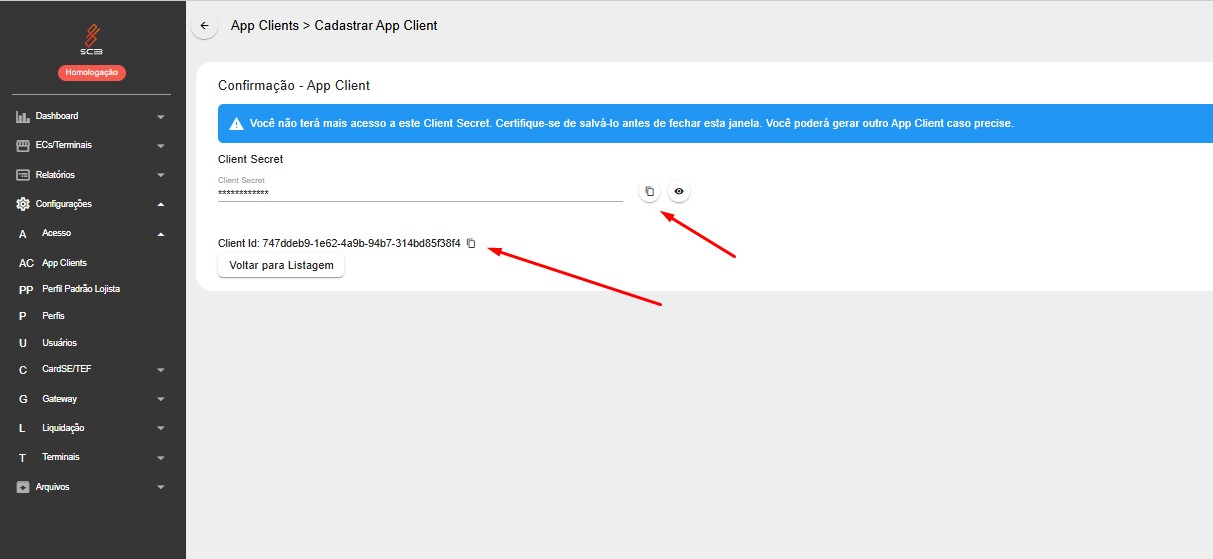Click into the Client Secret field
1213x559 pixels.
click(420, 192)
